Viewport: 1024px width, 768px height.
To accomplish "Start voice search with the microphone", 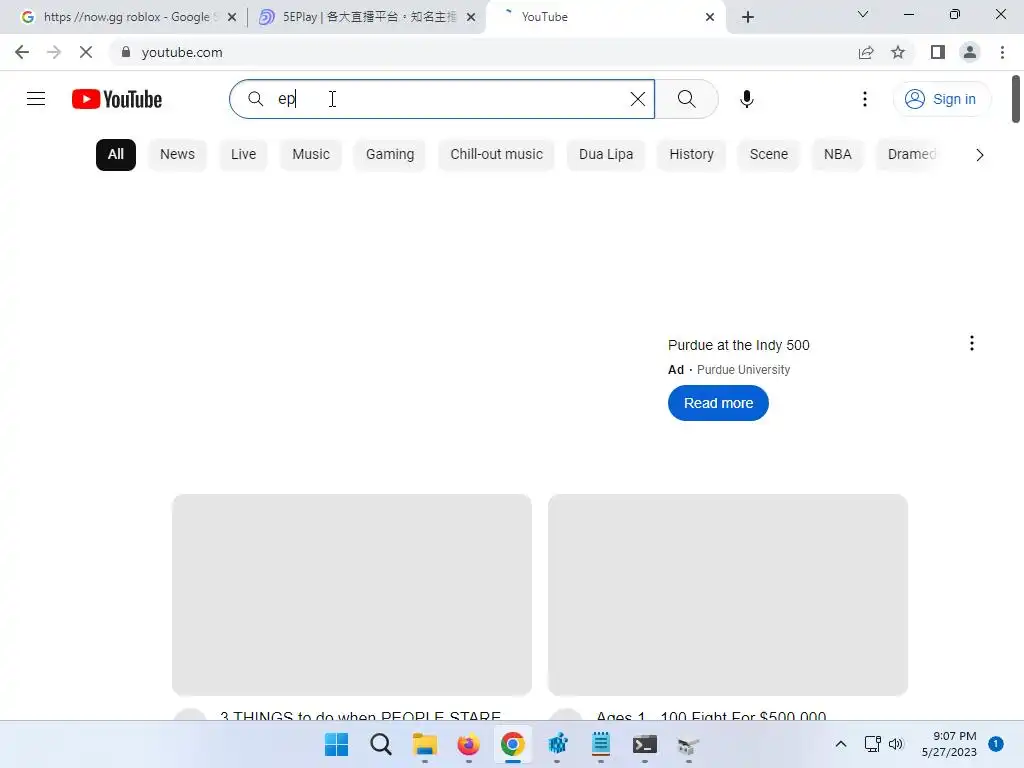I will 746,99.
